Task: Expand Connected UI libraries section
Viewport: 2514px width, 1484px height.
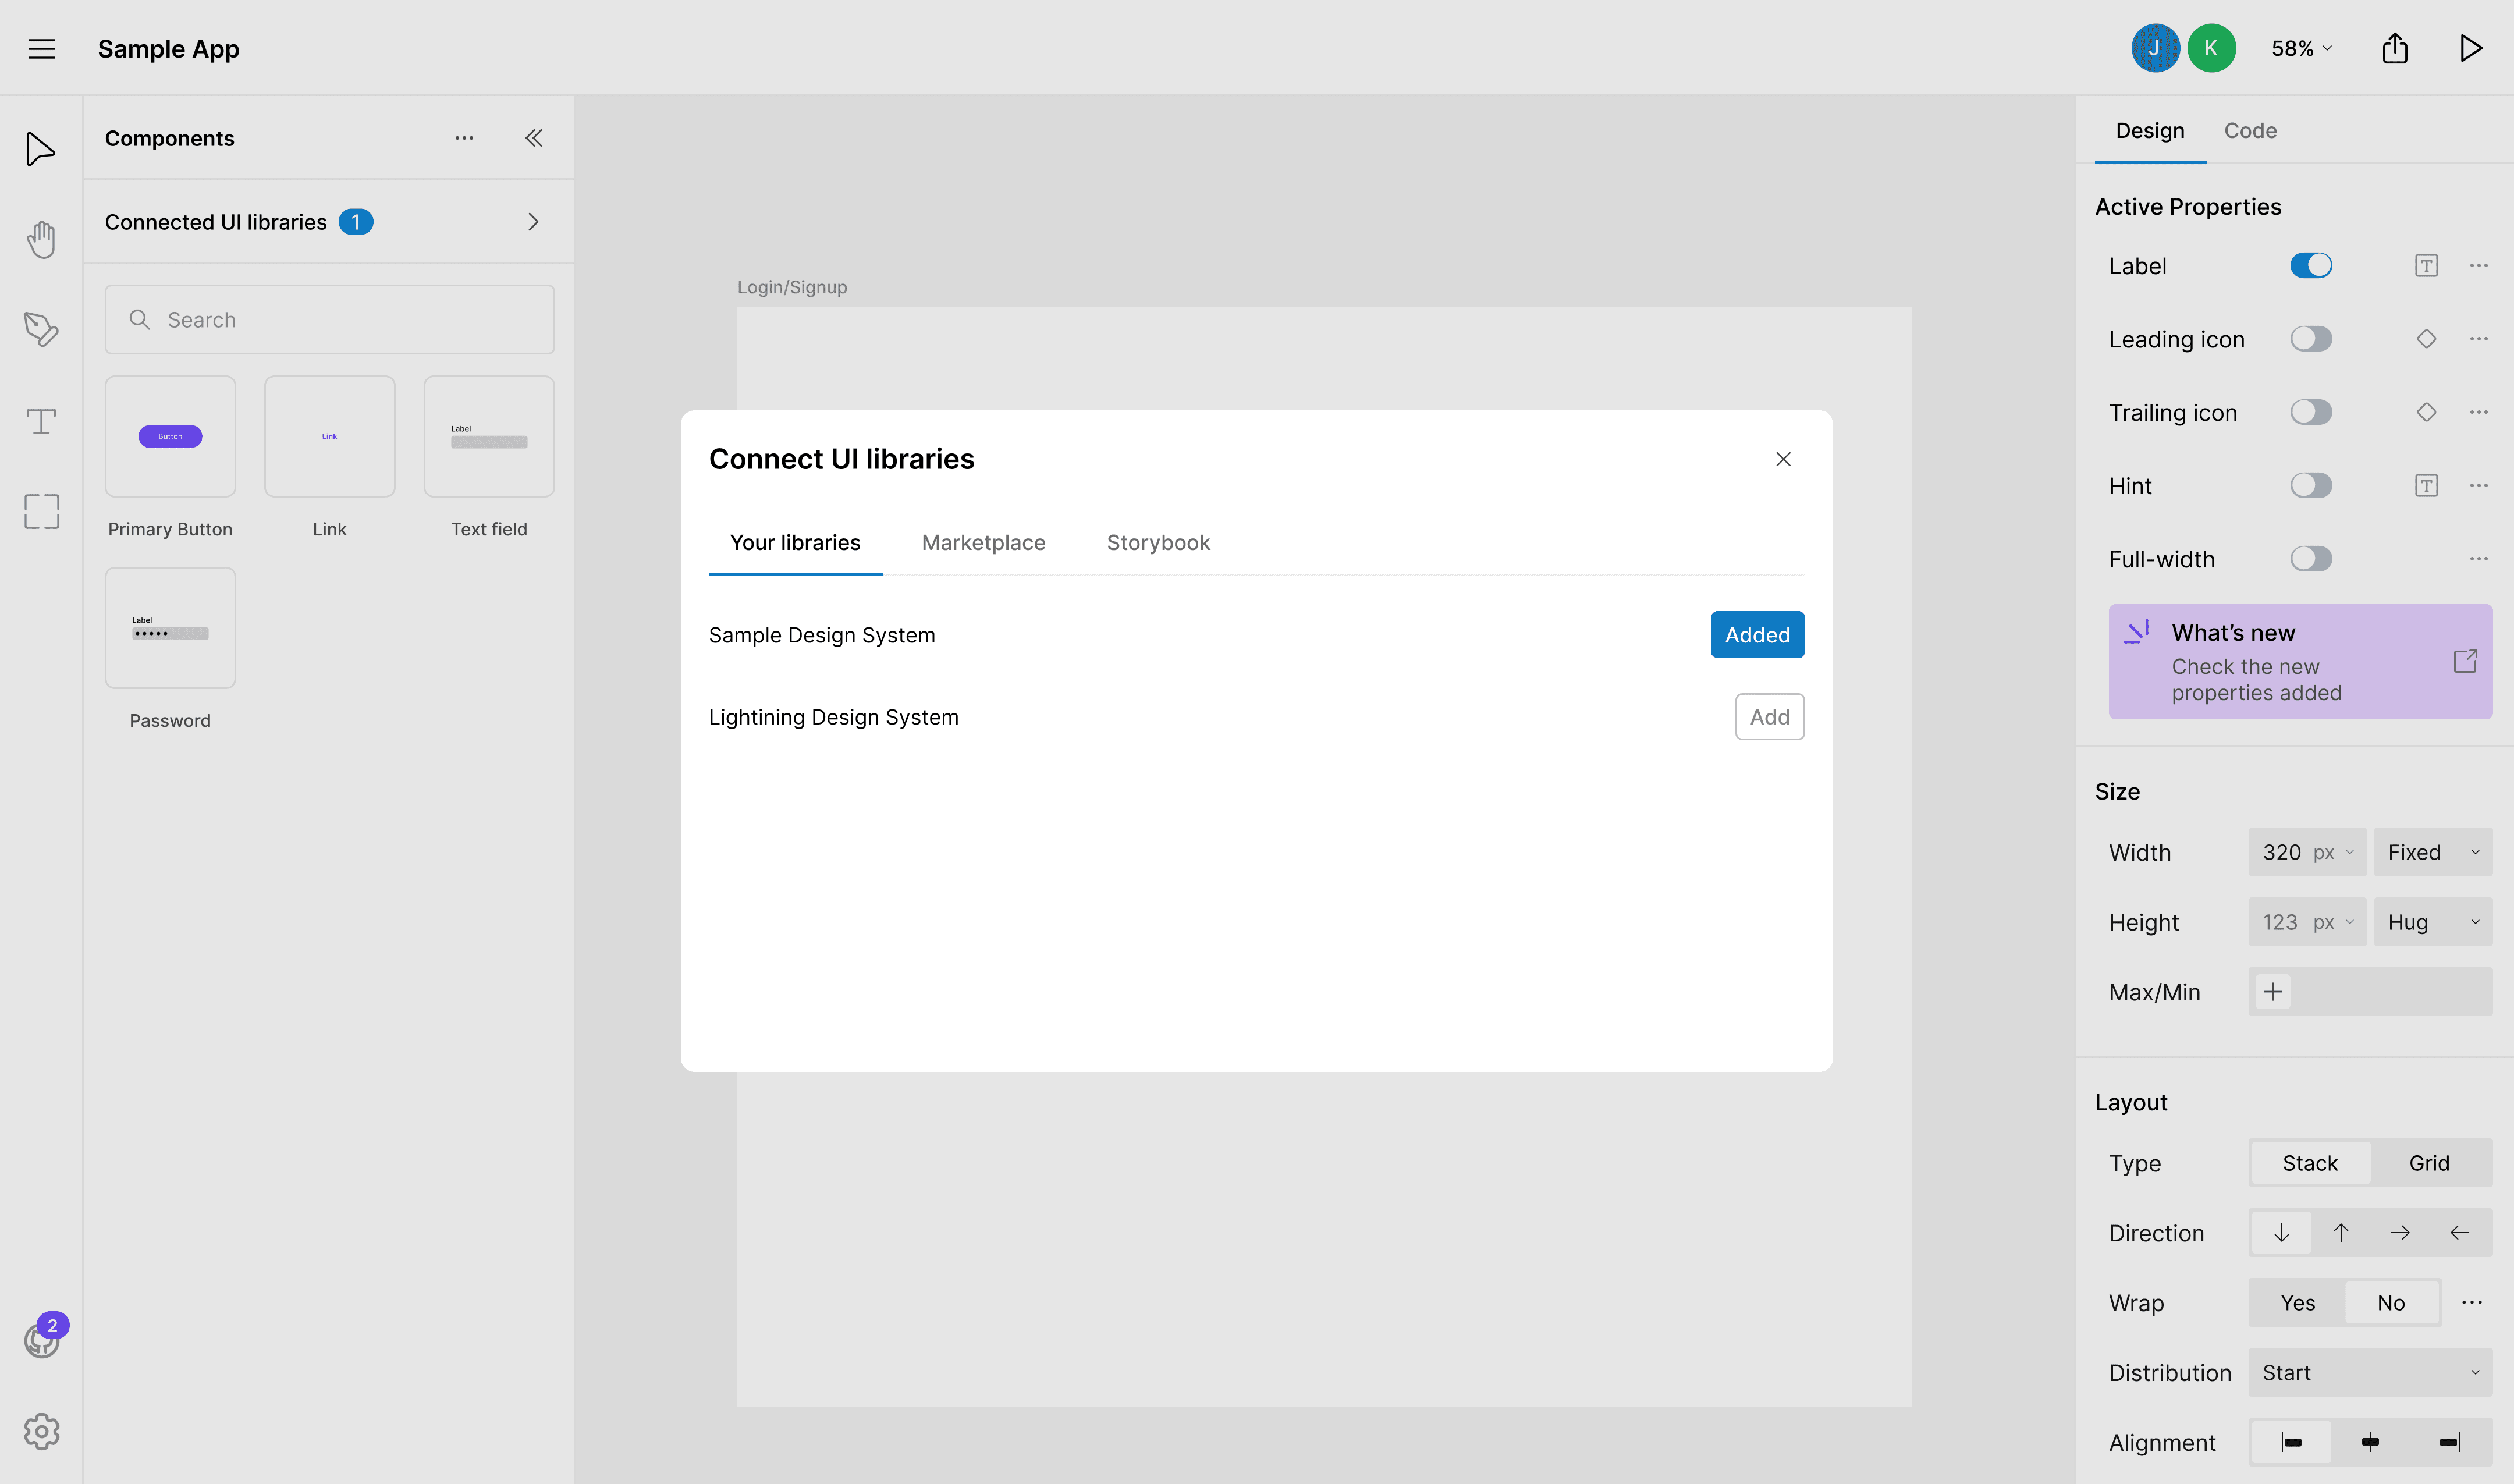Action: click(533, 222)
